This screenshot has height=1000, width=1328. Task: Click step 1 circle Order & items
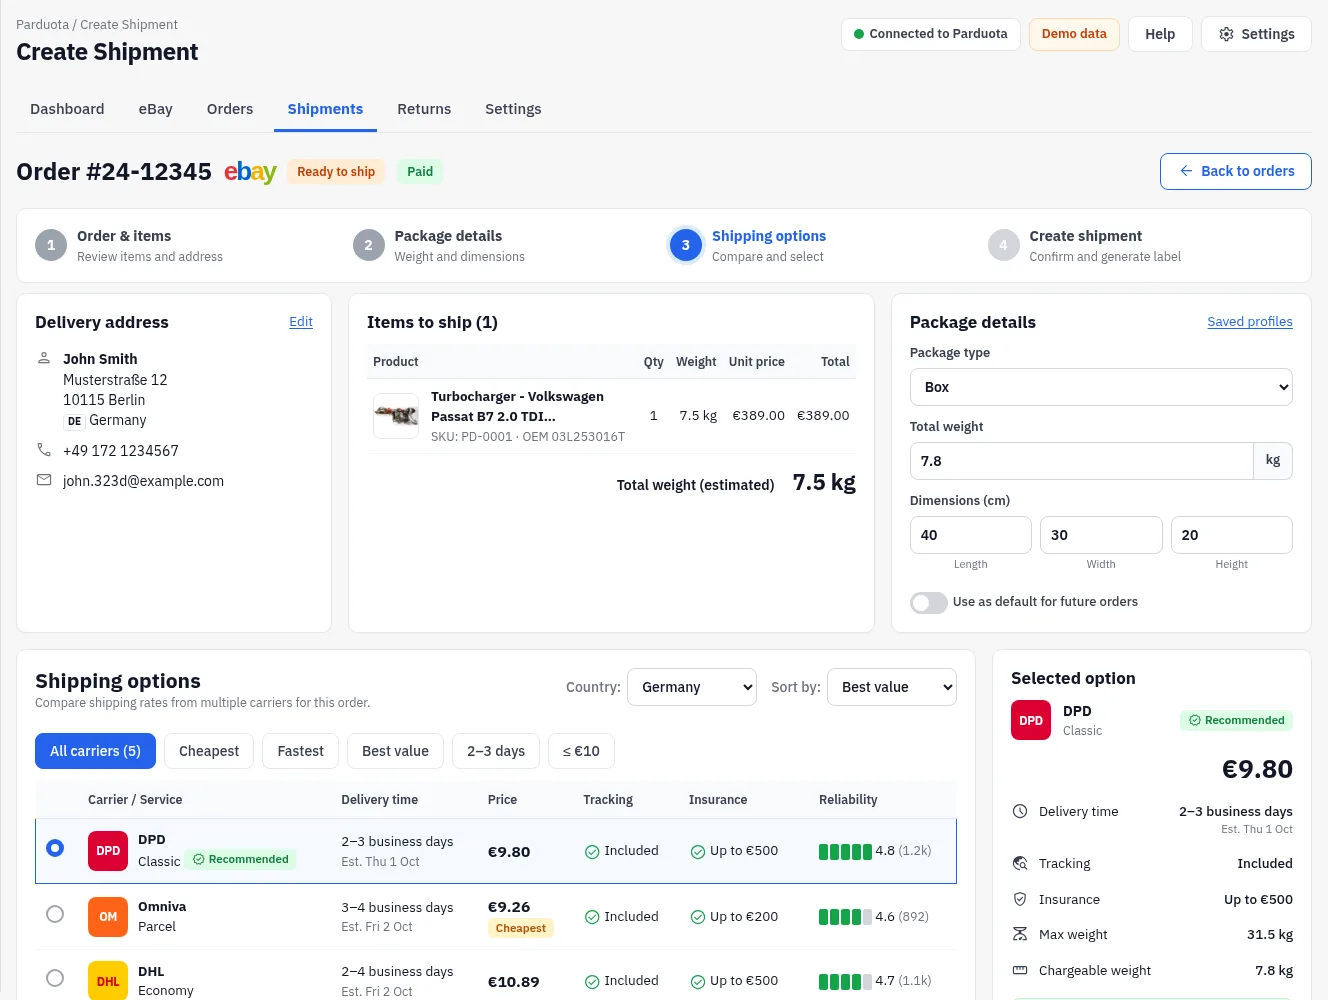pyautogui.click(x=51, y=245)
